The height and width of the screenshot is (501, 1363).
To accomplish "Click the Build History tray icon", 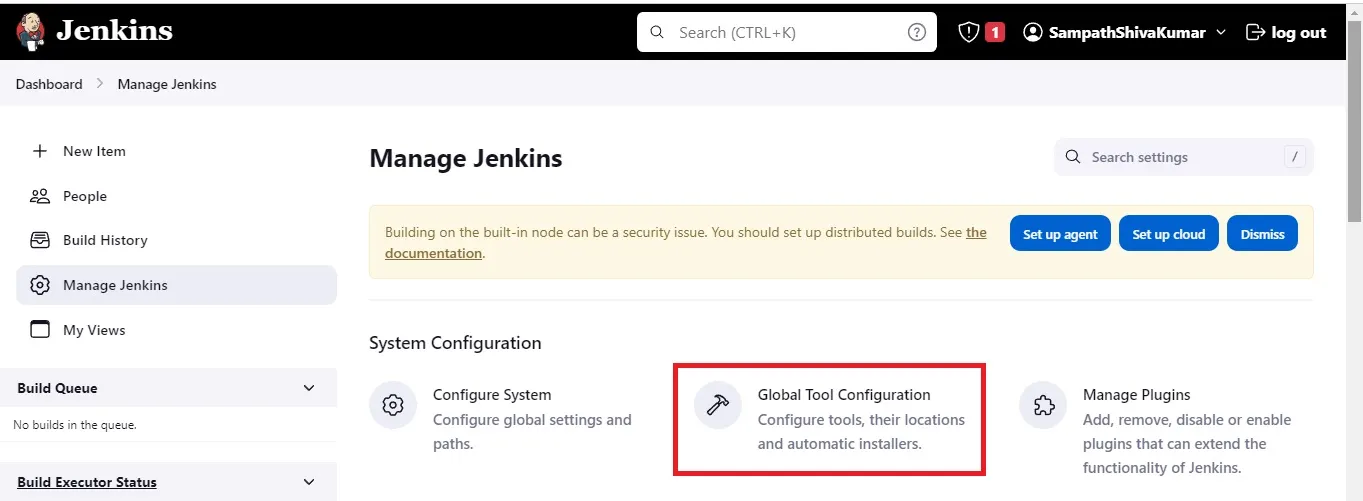I will [x=40, y=240].
